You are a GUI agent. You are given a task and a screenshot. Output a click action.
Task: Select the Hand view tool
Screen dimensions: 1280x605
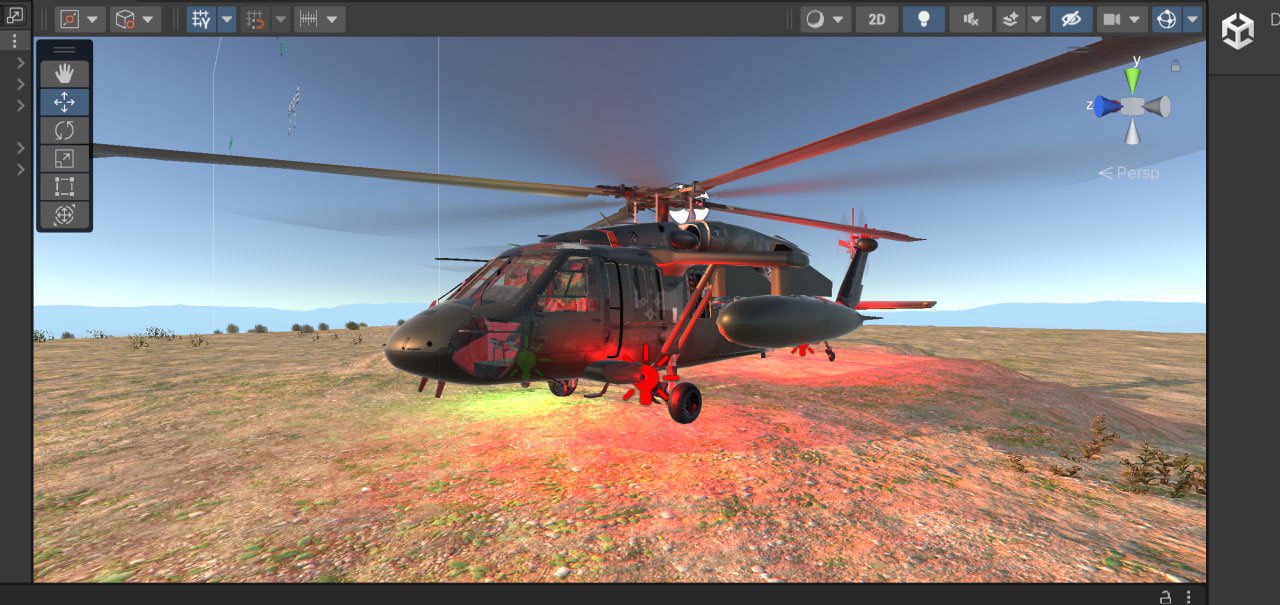click(64, 73)
